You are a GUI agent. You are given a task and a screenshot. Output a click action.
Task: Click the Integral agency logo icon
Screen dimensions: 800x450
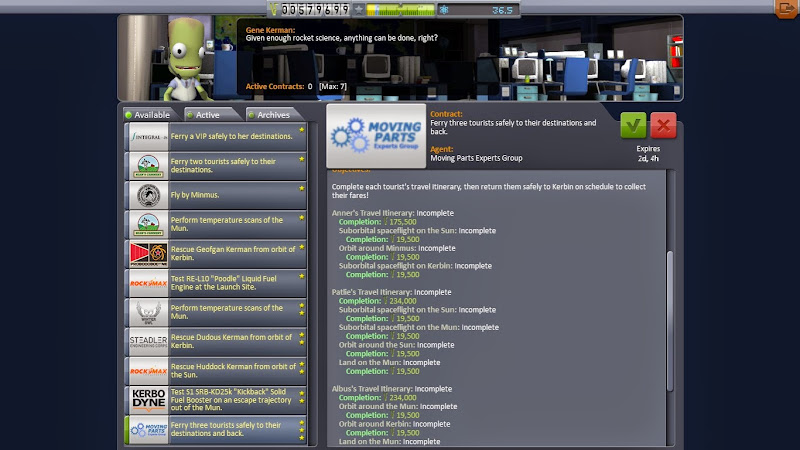coord(148,136)
